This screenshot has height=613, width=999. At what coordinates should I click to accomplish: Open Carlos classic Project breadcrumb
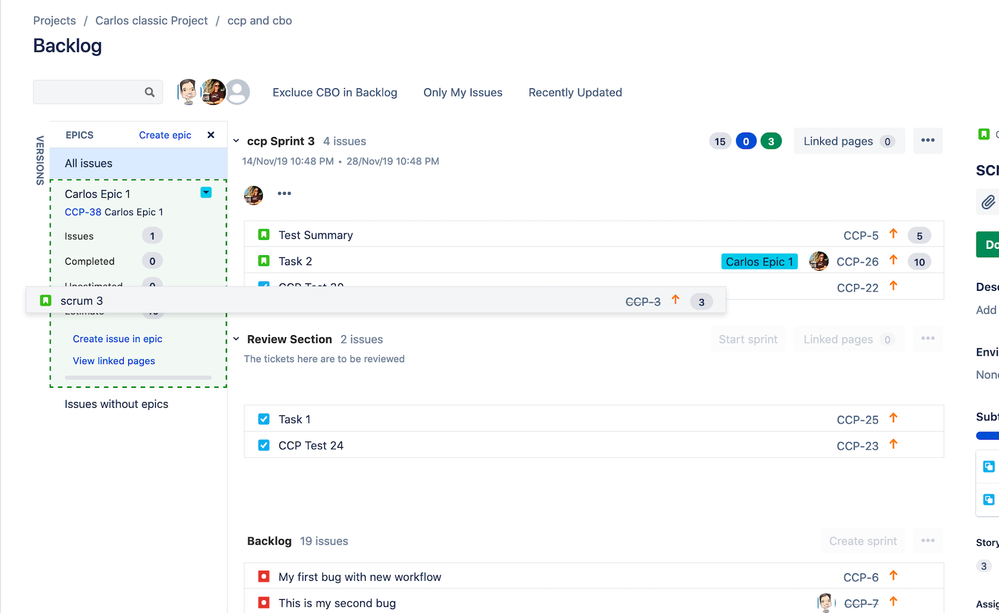tap(152, 20)
